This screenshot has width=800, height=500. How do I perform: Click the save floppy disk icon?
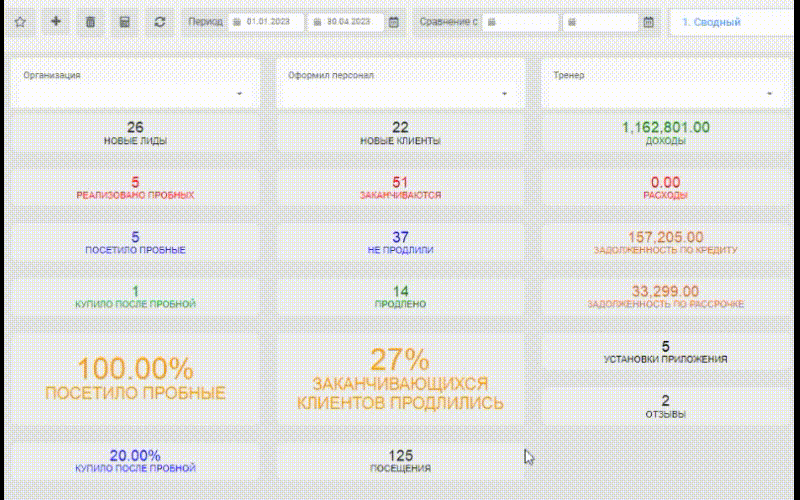coord(124,22)
